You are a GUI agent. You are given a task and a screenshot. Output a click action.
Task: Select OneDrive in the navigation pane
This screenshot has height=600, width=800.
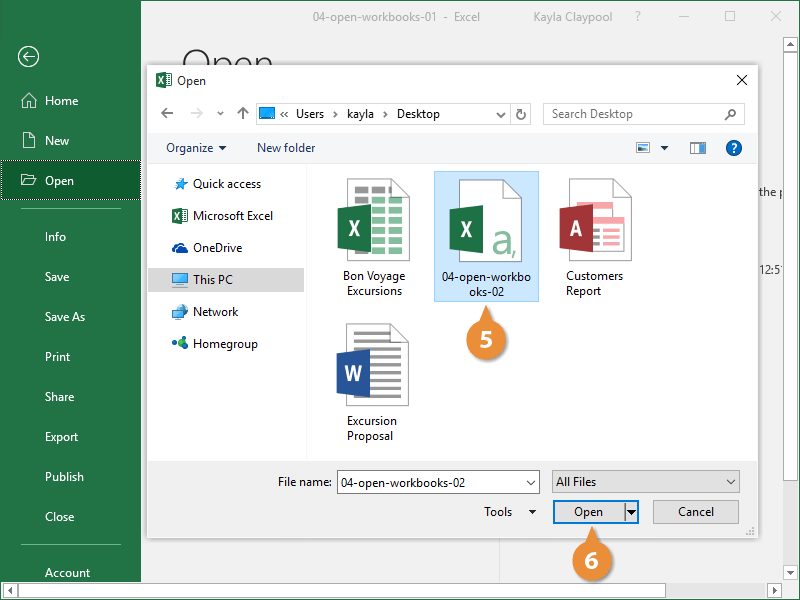pos(217,248)
